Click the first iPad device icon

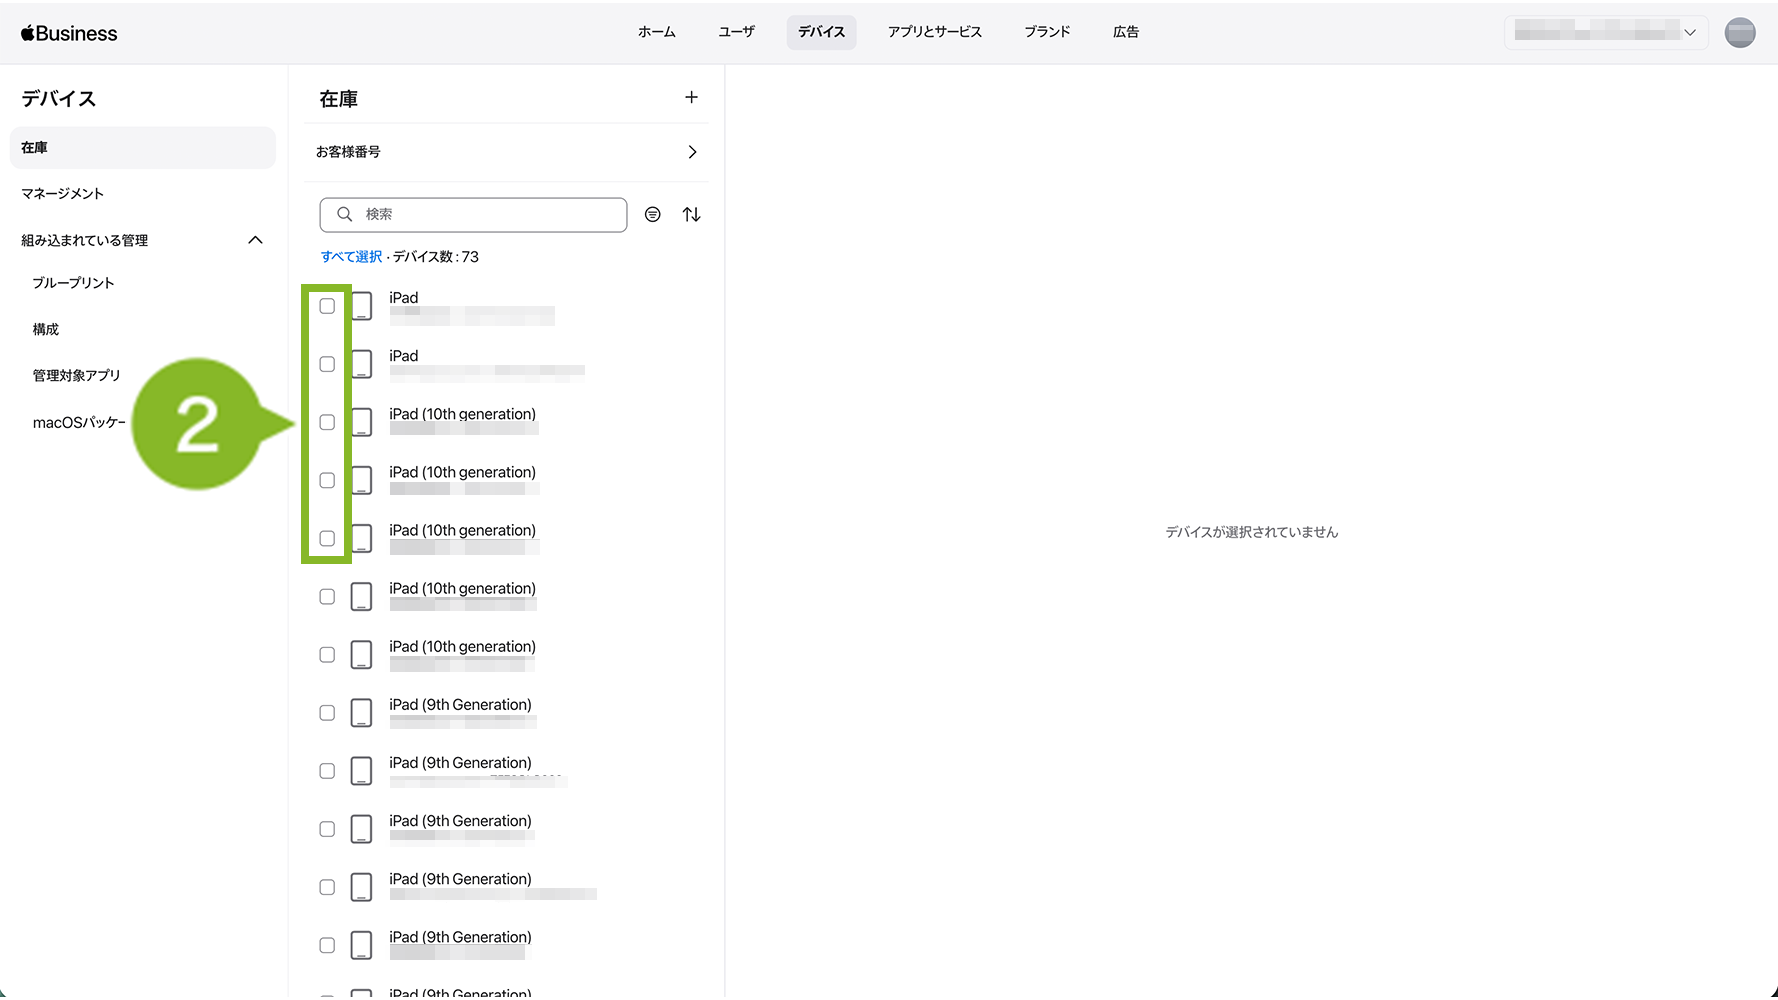362,306
